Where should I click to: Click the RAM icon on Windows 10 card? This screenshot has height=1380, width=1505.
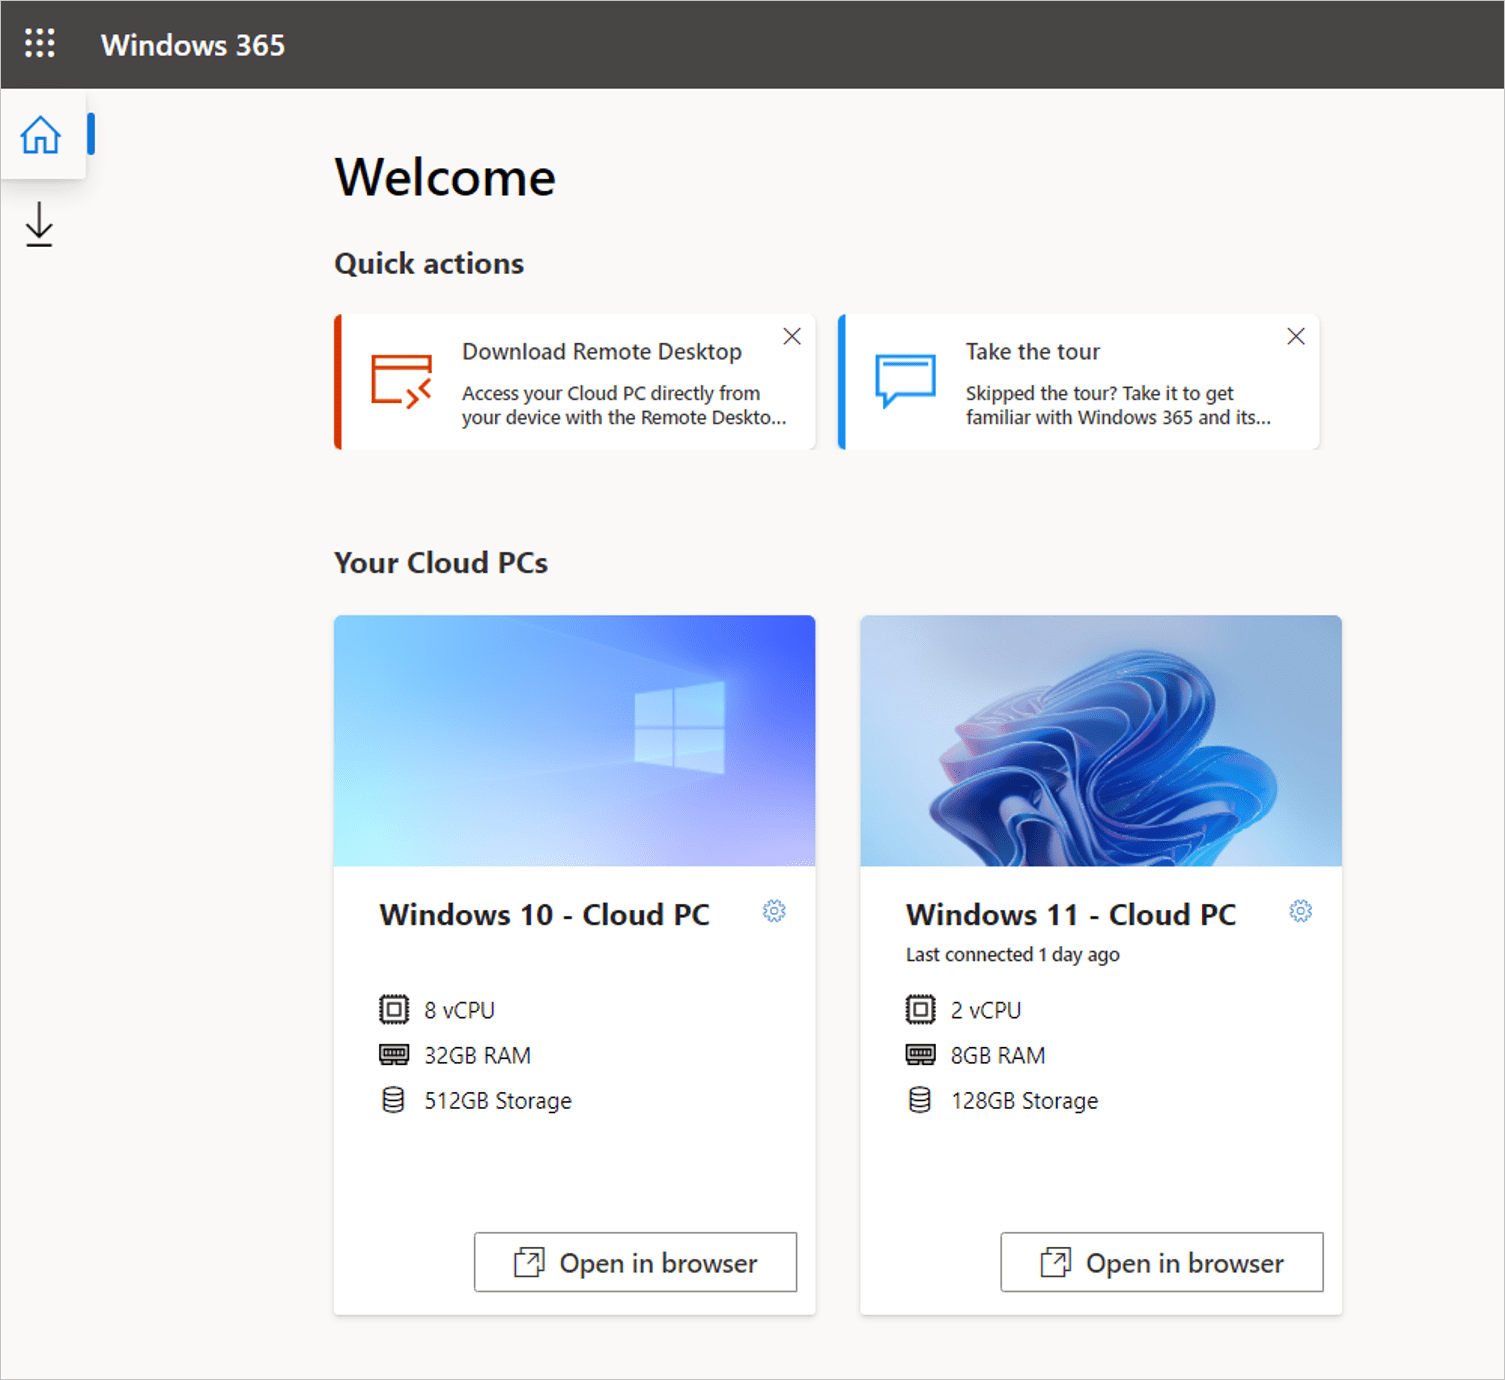tap(394, 1054)
